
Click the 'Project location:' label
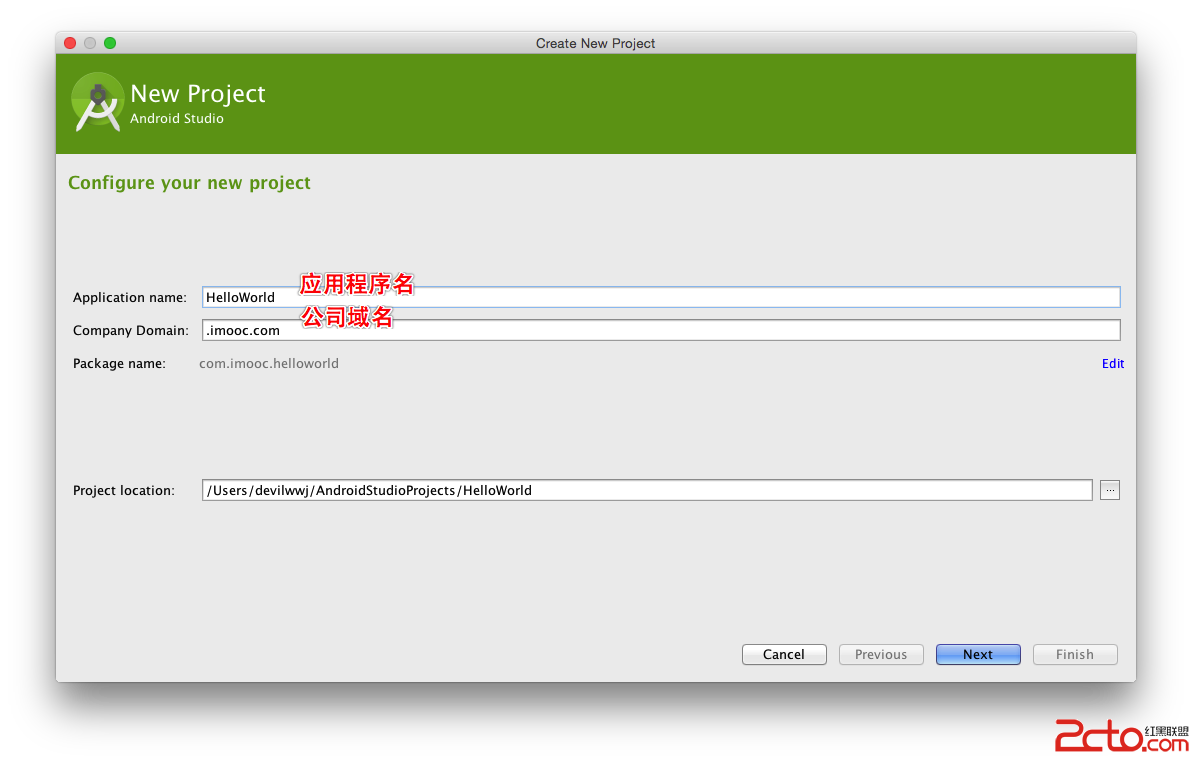pos(124,491)
